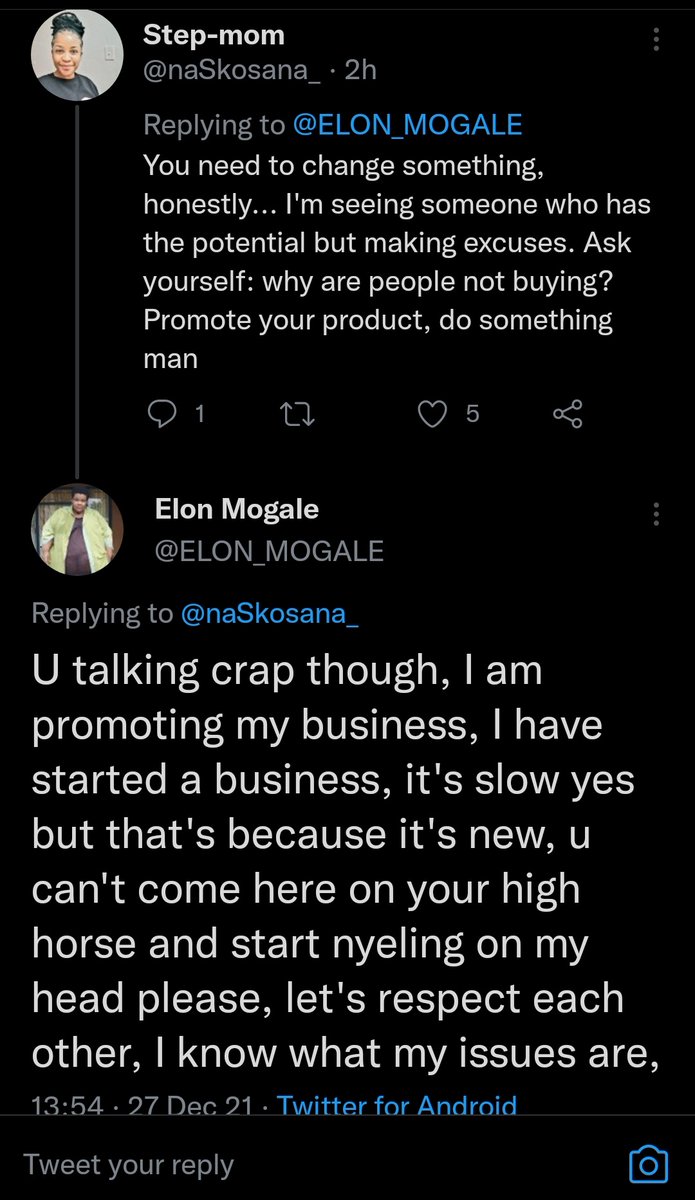Image resolution: width=695 pixels, height=1200 pixels.
Task: Tap the @ELON_MOGALE mention link
Action: tap(407, 125)
